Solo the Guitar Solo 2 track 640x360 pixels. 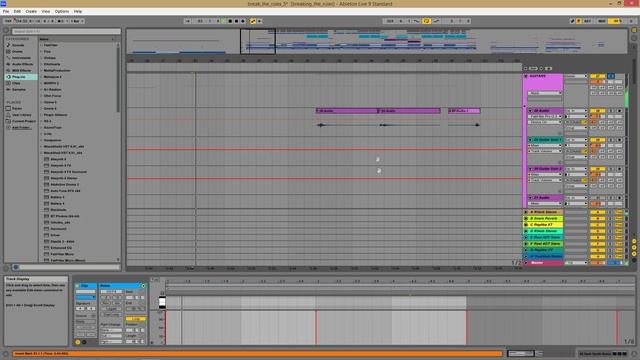coord(611,169)
